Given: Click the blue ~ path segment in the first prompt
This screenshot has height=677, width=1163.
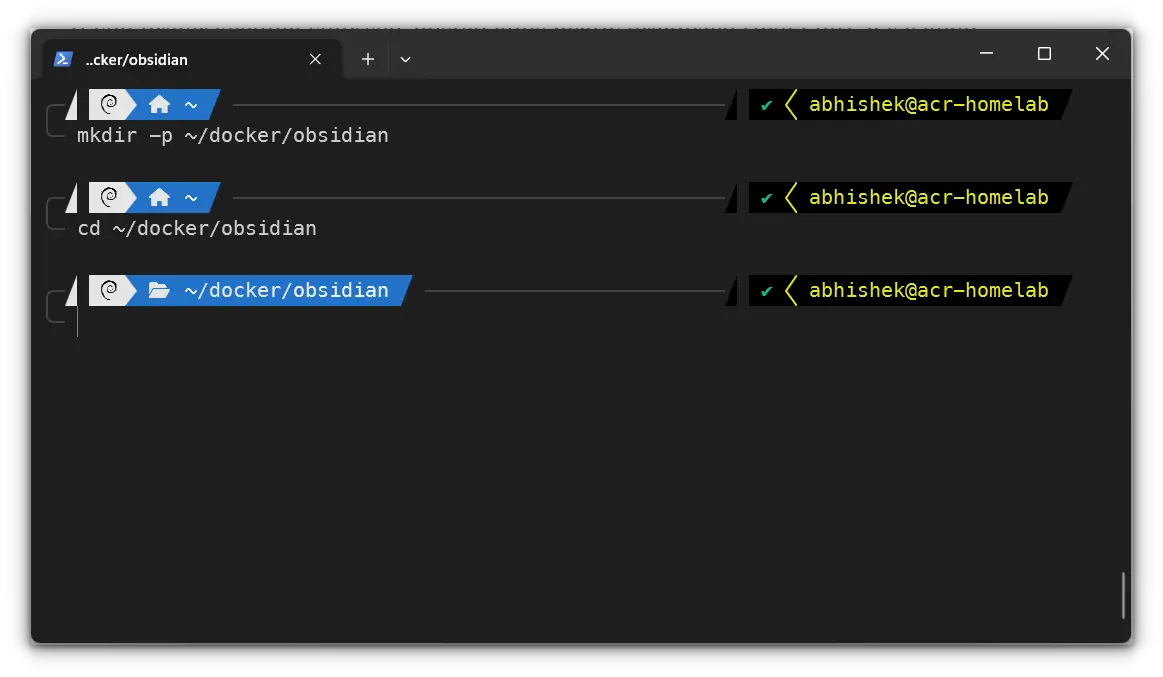Looking at the screenshot, I should [193, 103].
